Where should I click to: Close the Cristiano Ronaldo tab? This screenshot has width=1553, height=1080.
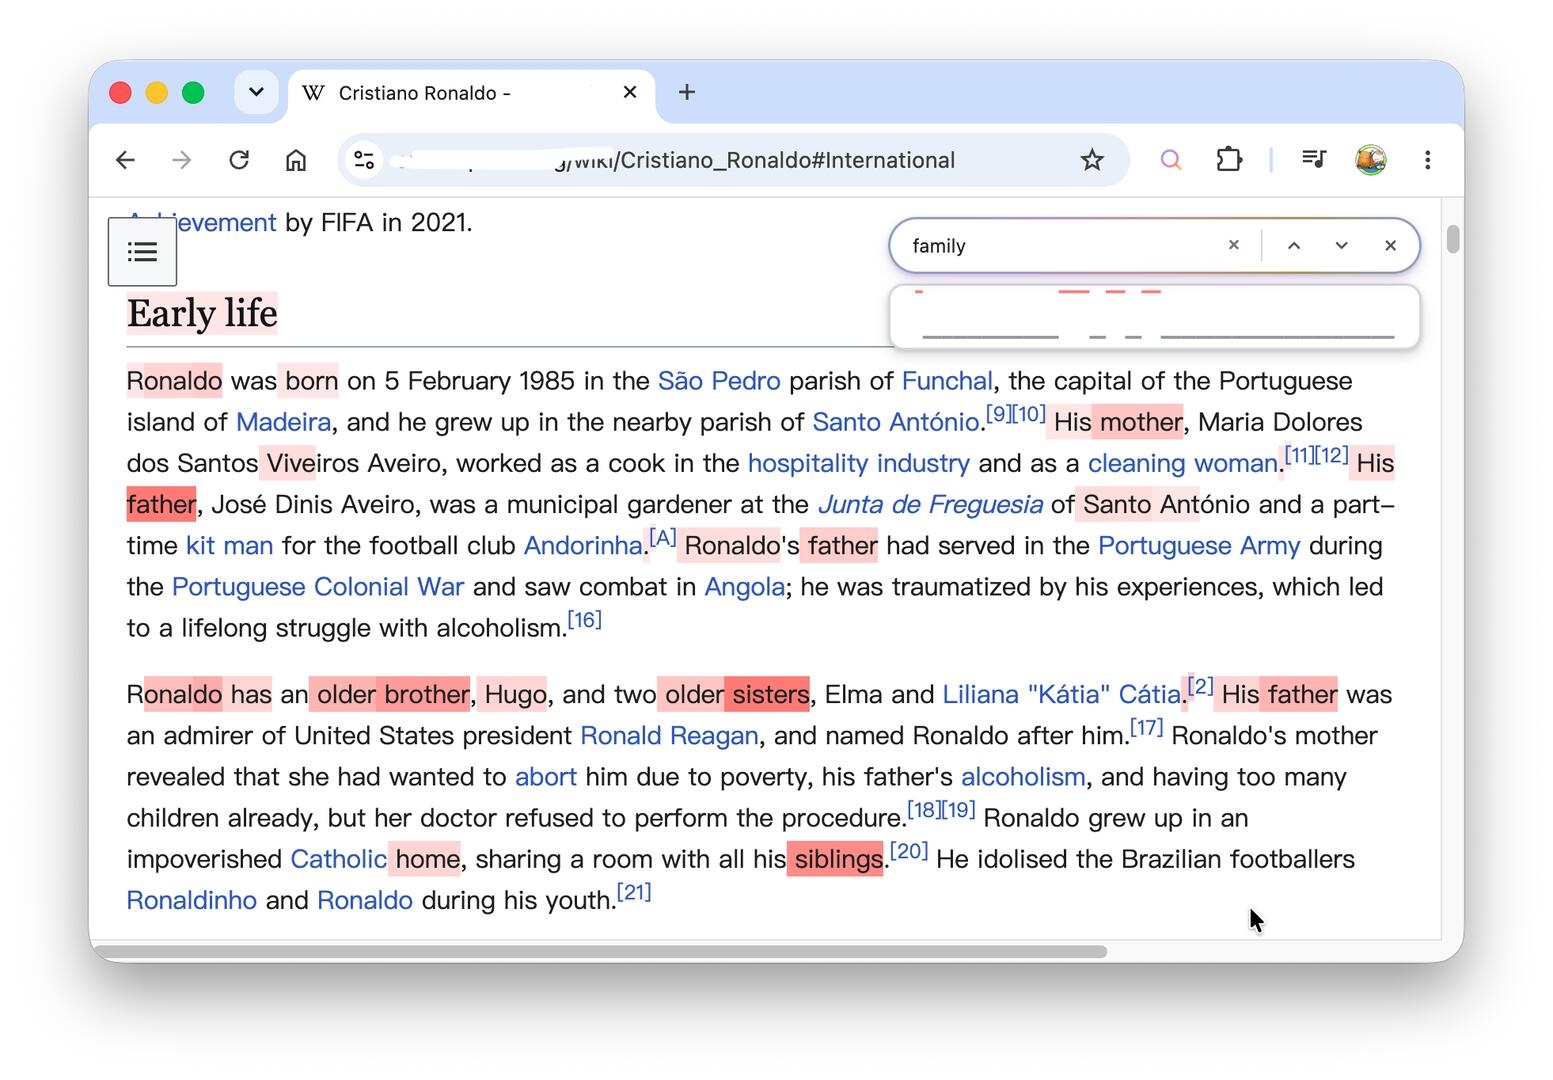[x=630, y=92]
